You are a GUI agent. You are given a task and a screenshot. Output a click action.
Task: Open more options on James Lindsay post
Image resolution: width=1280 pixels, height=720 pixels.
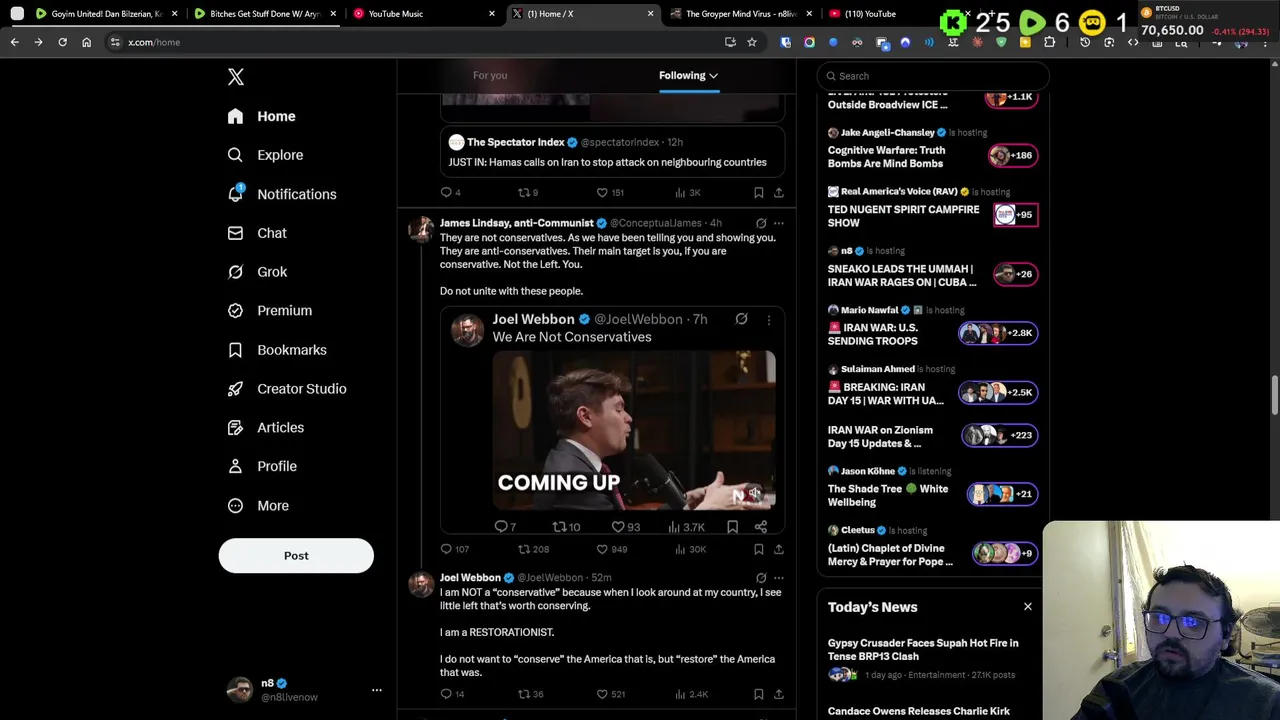click(778, 223)
